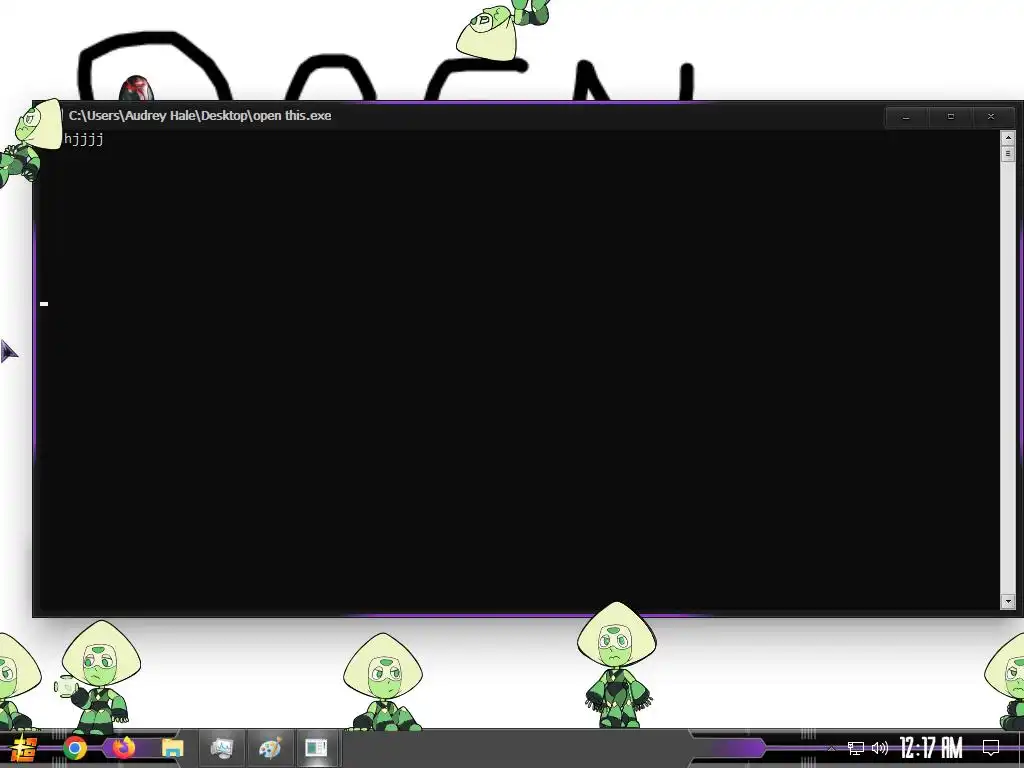Minimize the open this.exe console window
The height and width of the screenshot is (768, 1024).
tap(906, 117)
